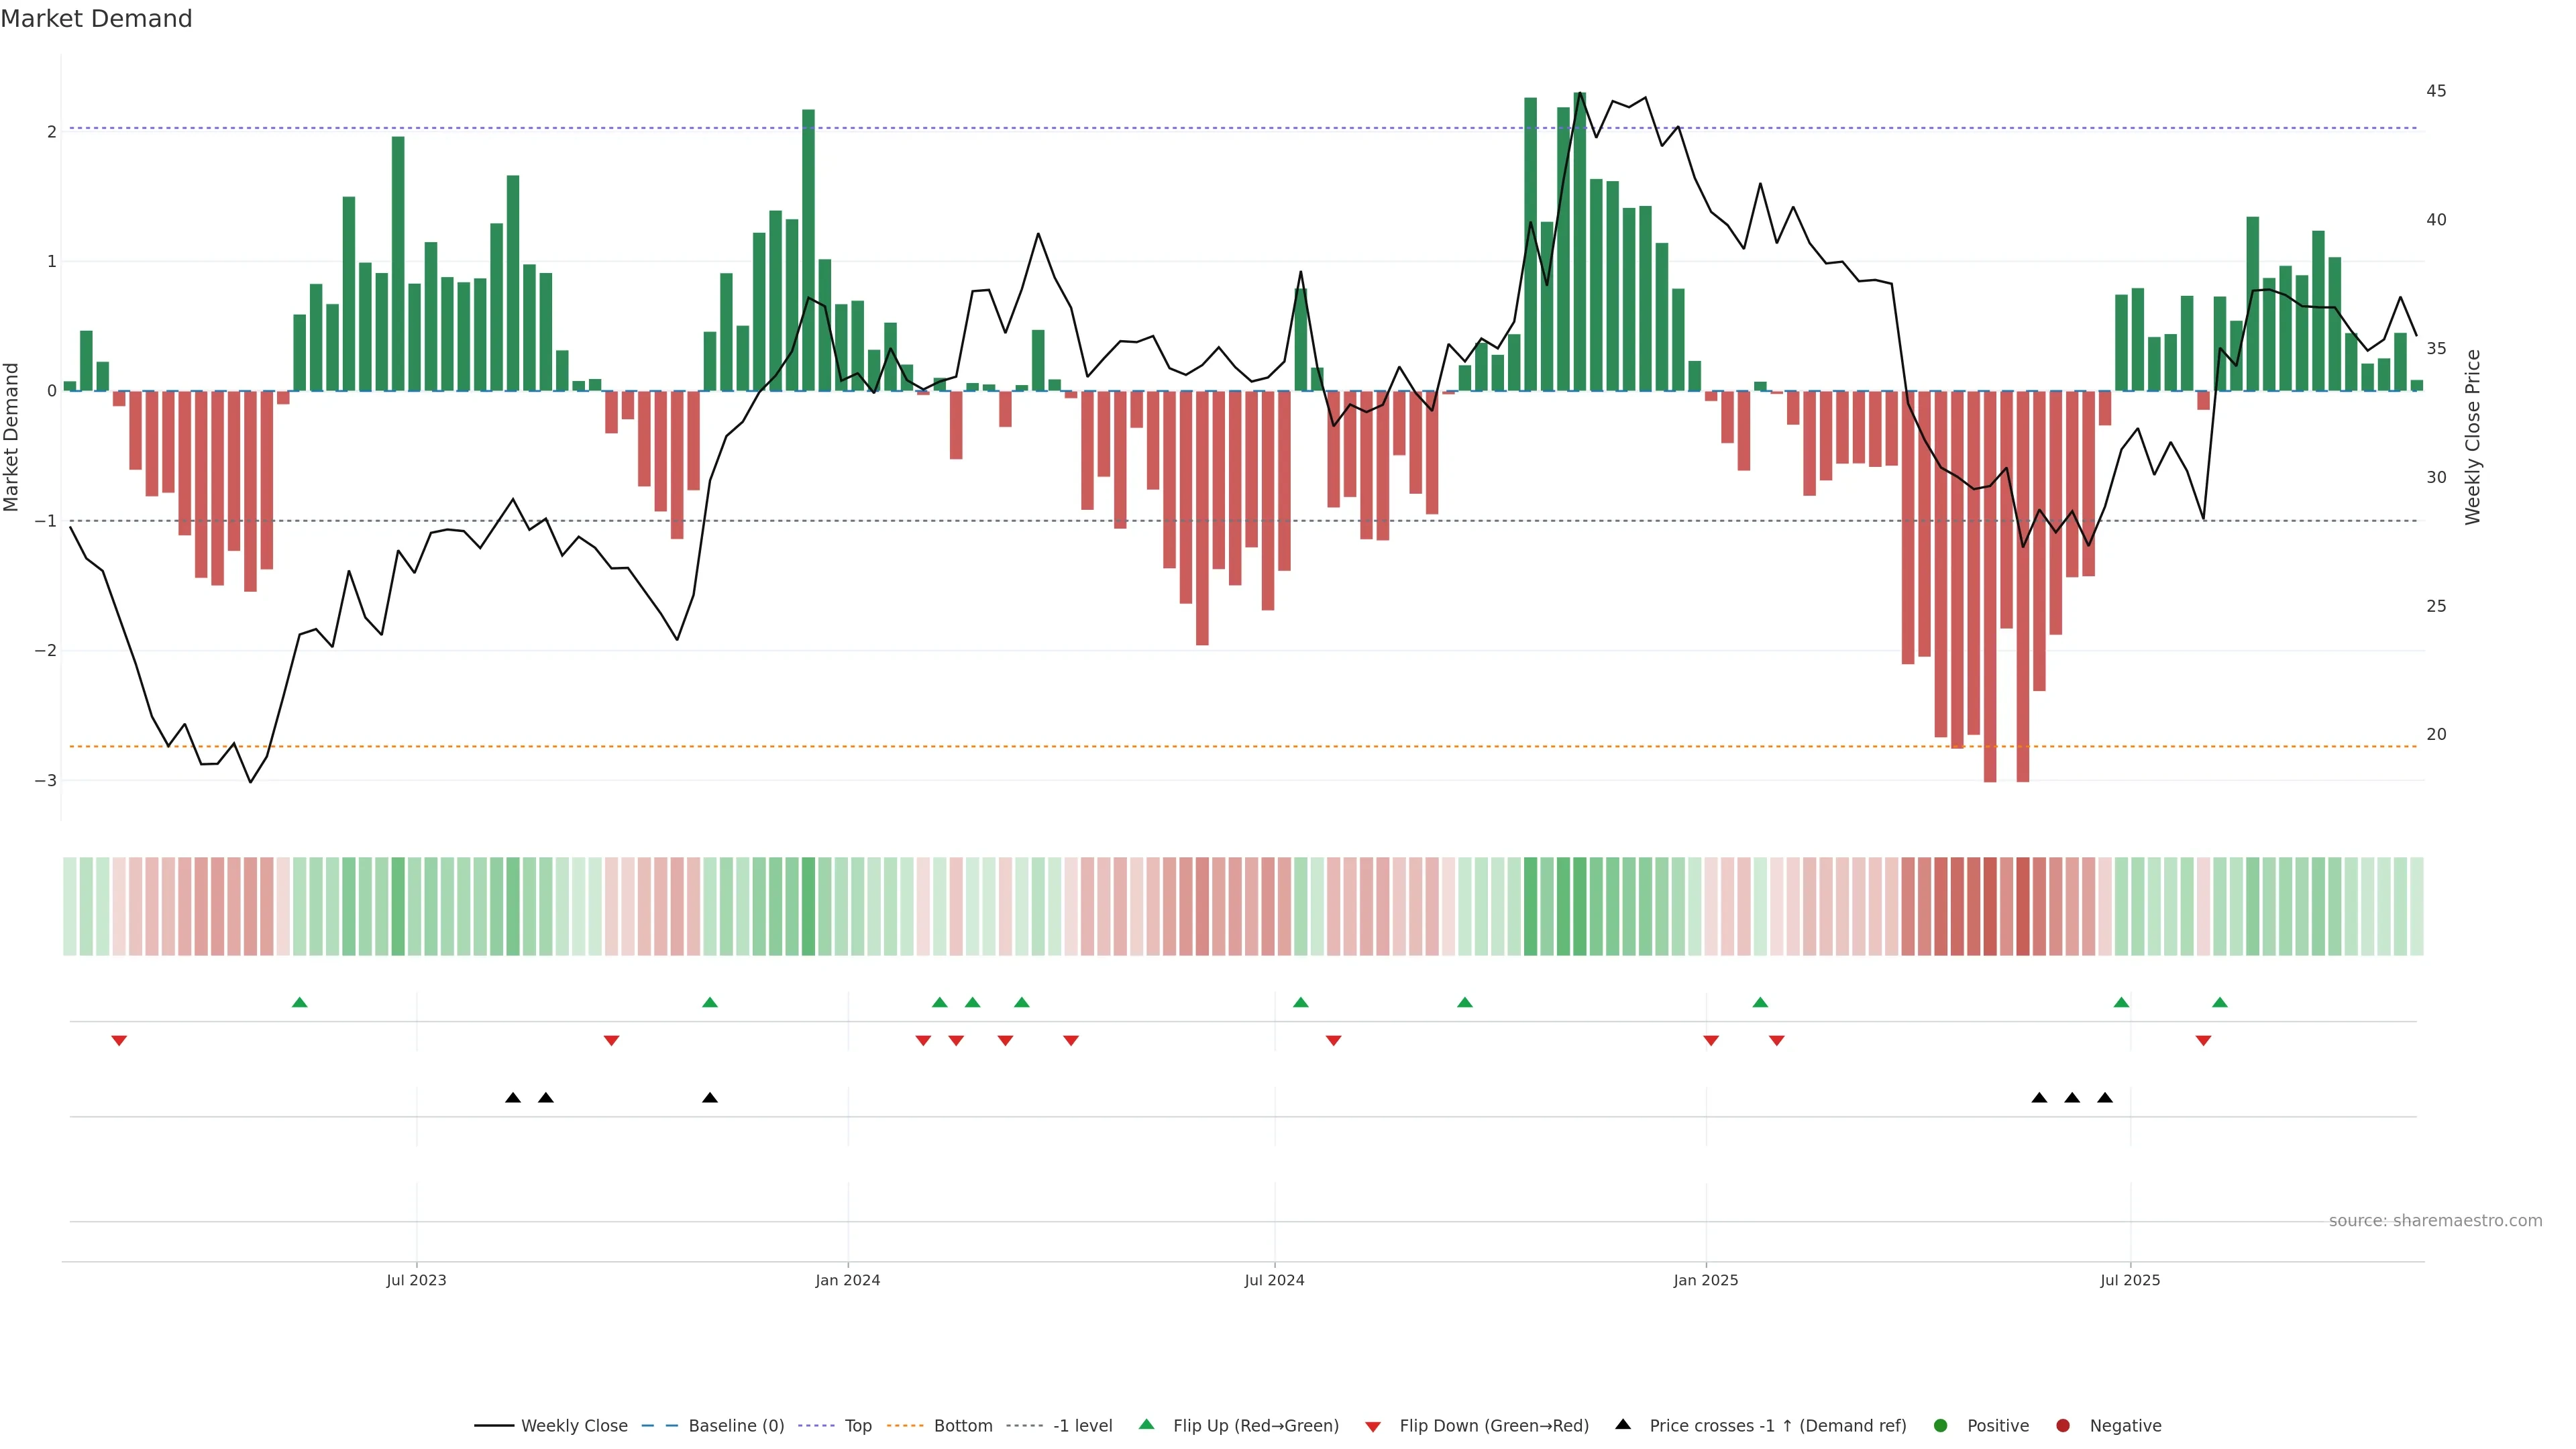This screenshot has width=2576, height=1449.
Task: Click the red Negative legend dot
Action: (2063, 1425)
